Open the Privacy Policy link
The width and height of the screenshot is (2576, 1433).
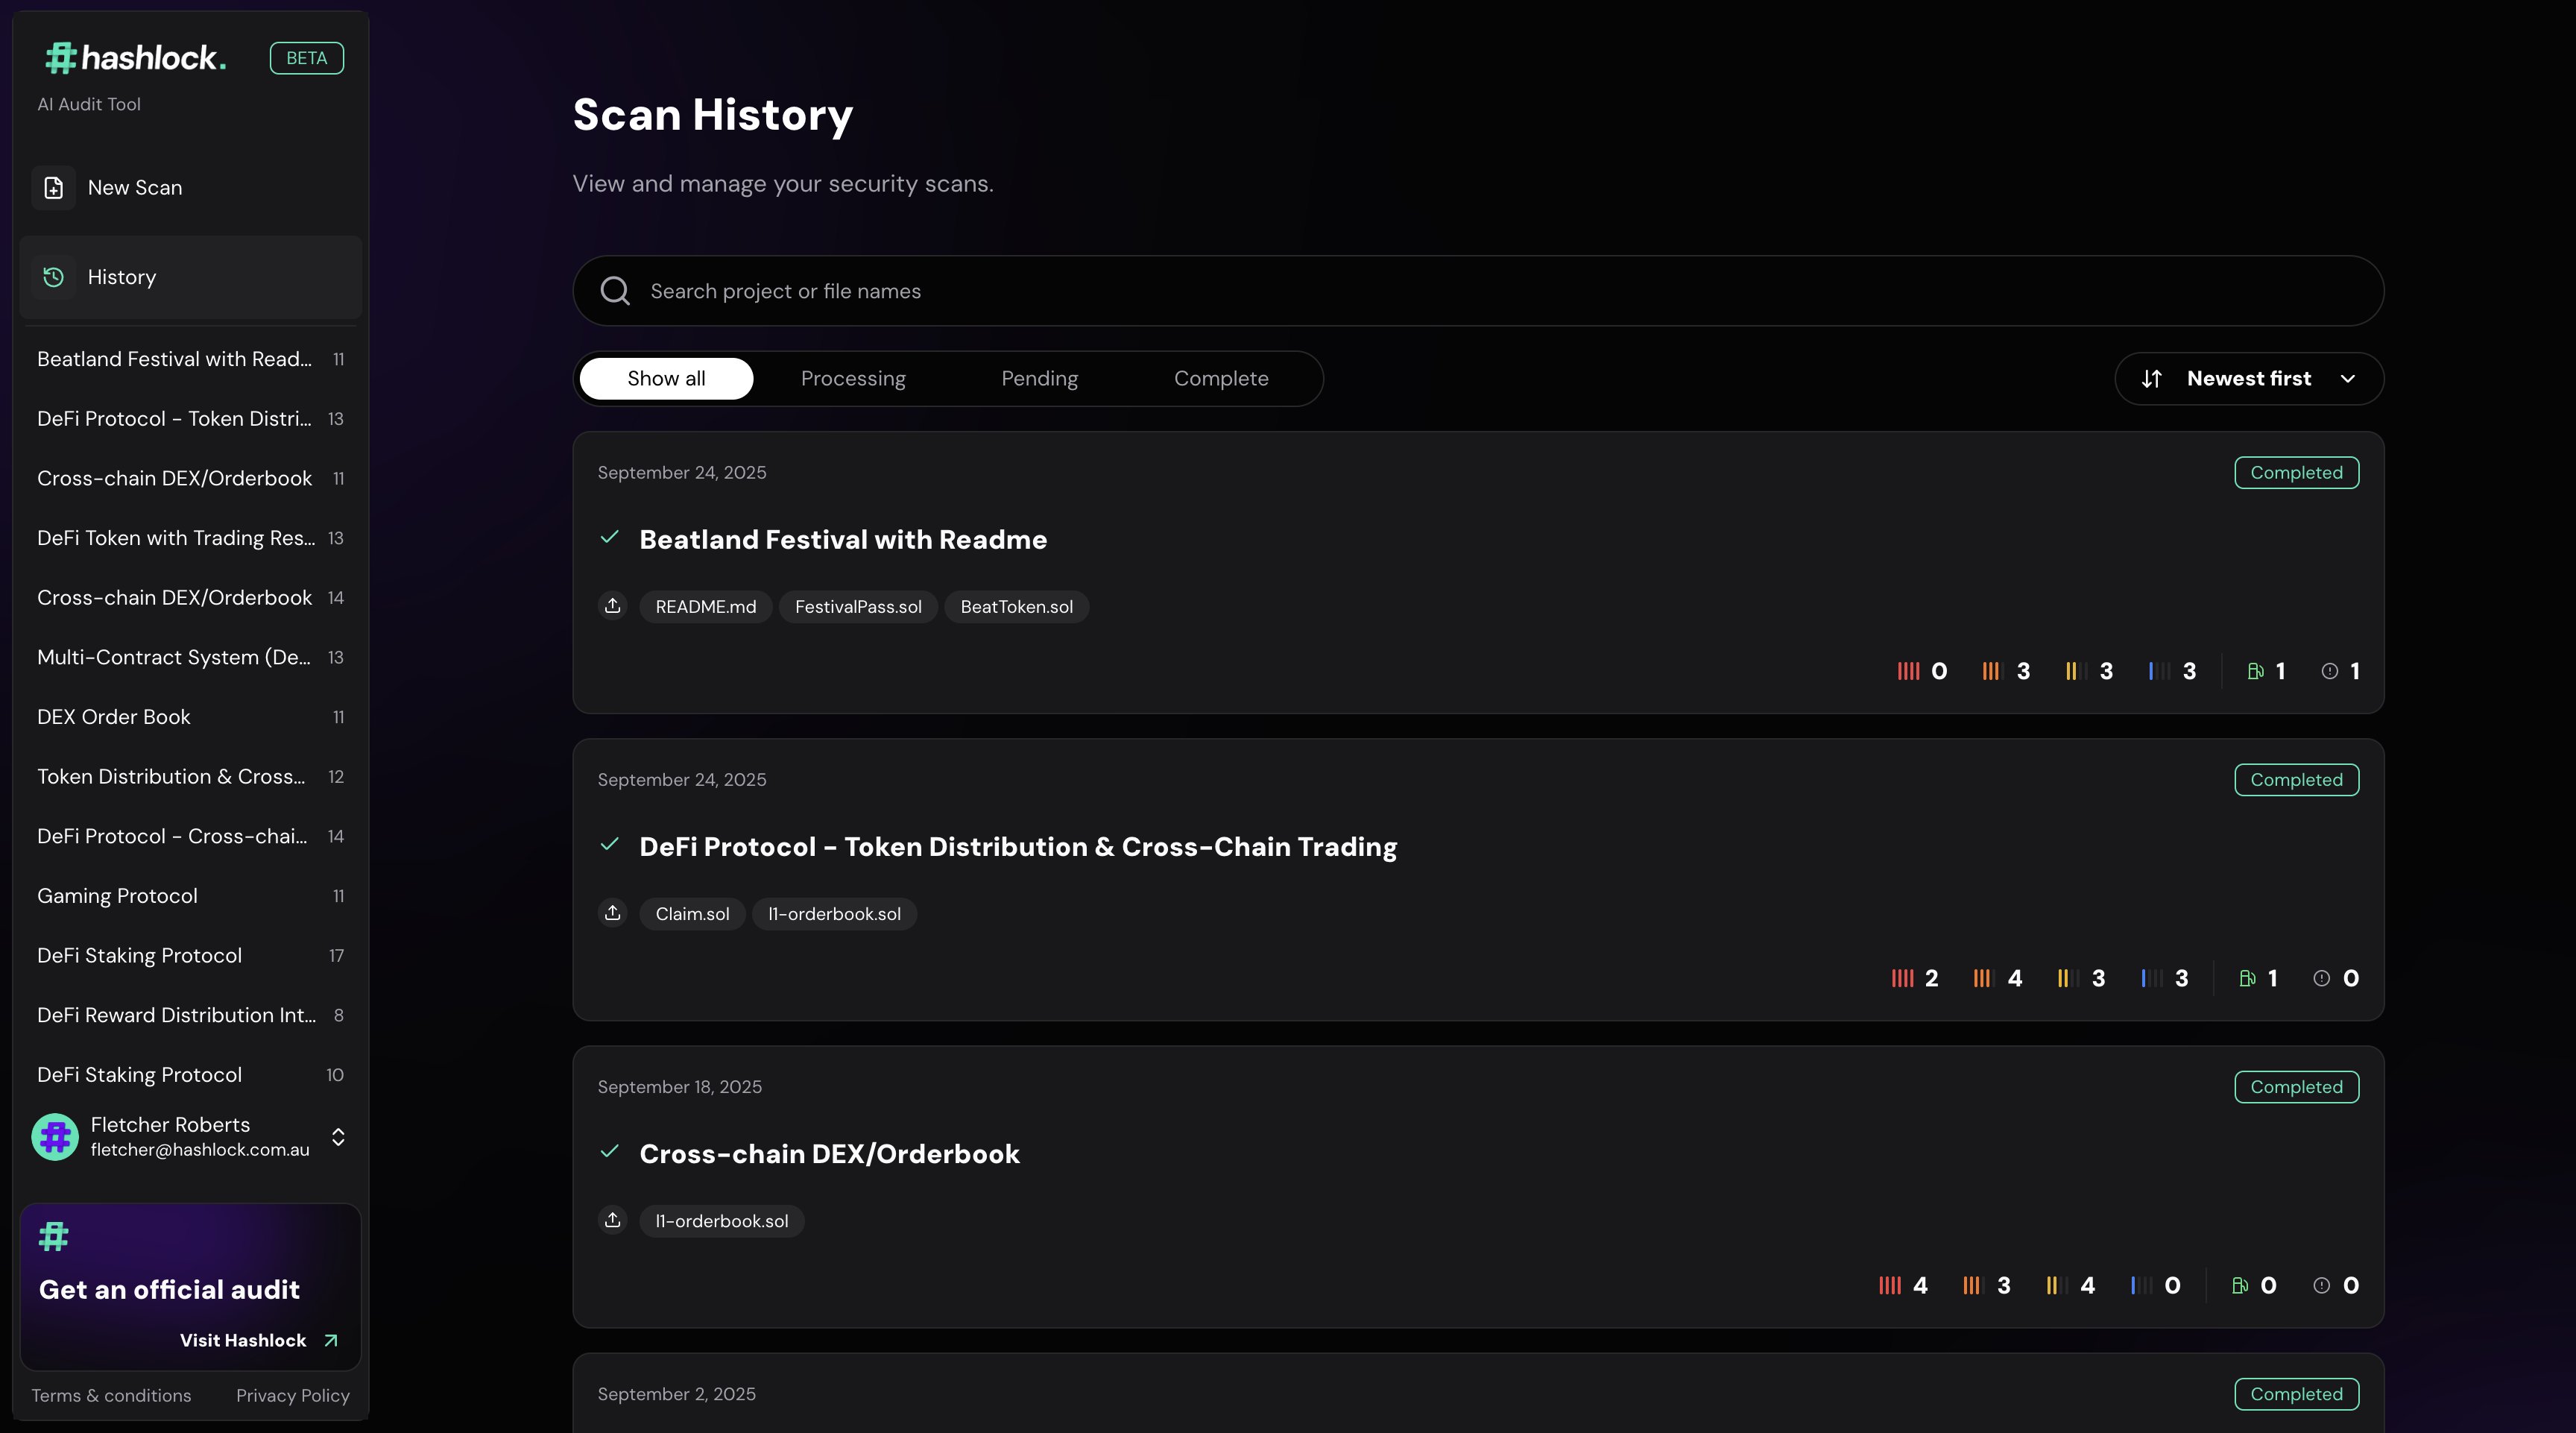(x=292, y=1395)
